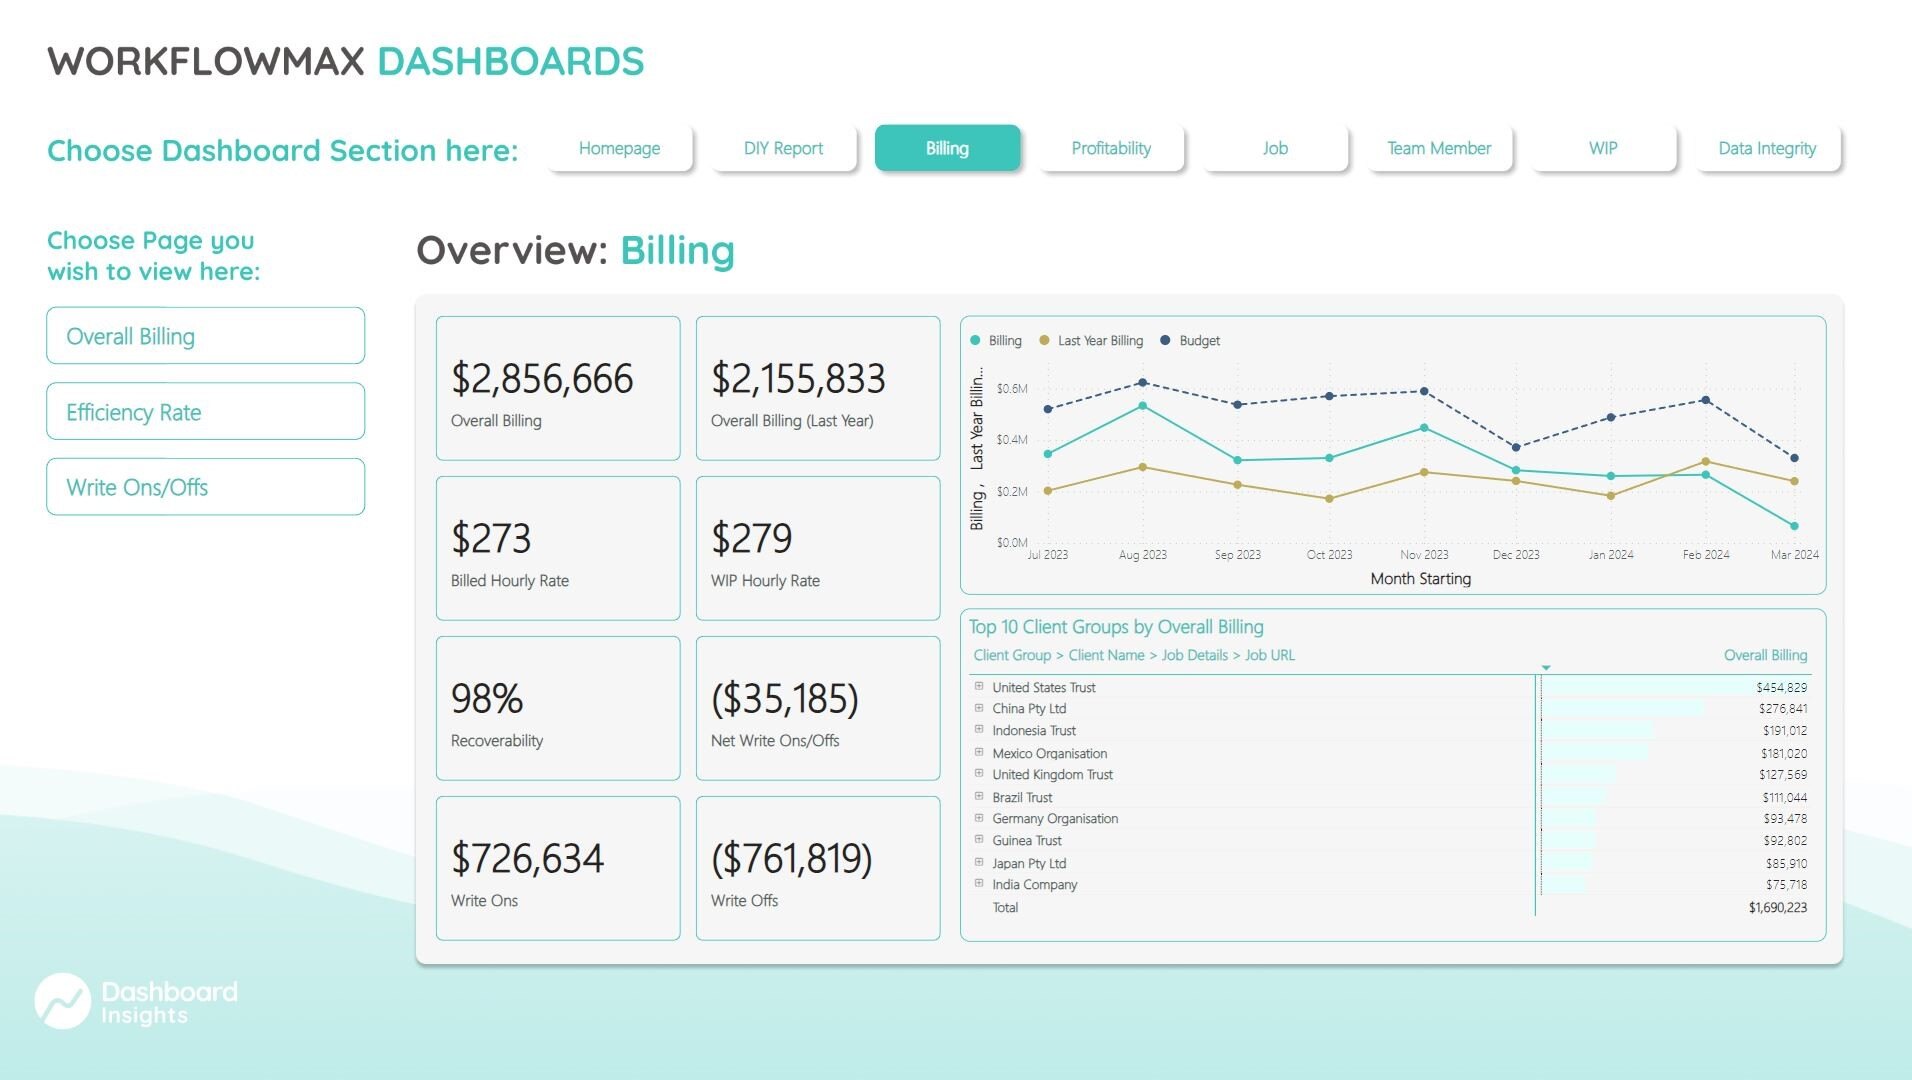
Task: Click the Budget legend dark blue marker
Action: pos(1165,341)
